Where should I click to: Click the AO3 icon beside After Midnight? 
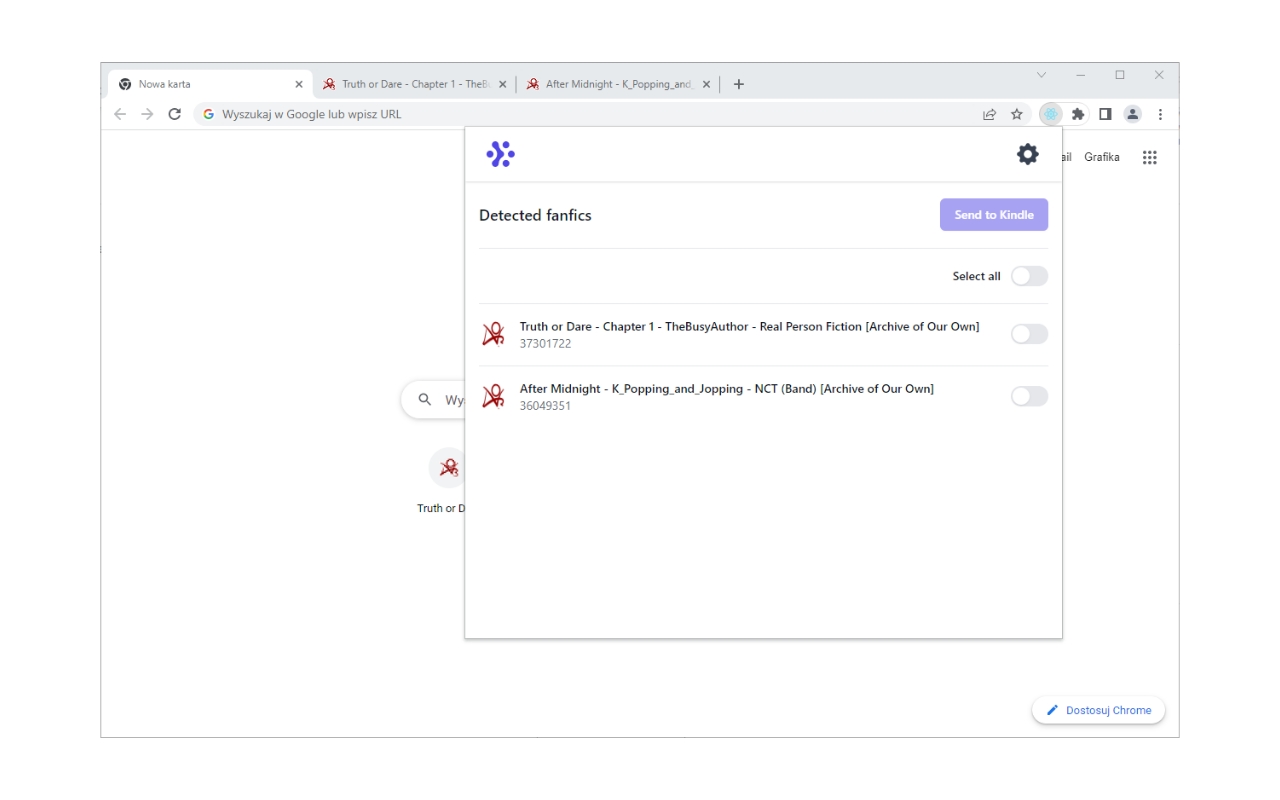[x=493, y=396]
